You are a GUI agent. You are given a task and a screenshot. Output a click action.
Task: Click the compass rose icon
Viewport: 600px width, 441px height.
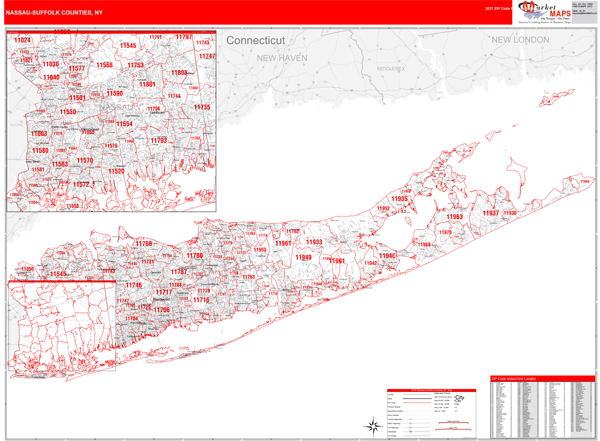tap(372, 427)
